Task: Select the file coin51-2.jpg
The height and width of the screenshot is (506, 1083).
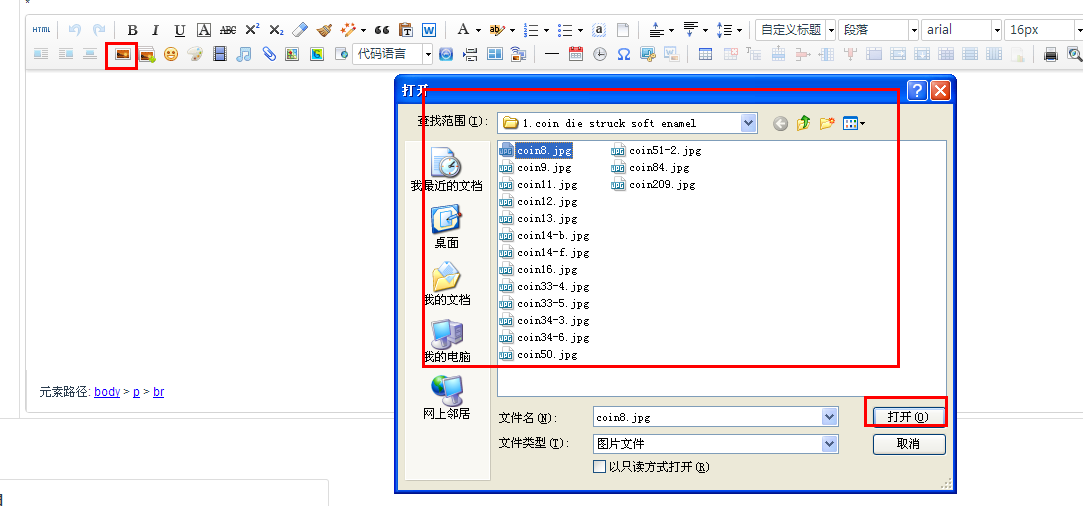Action: pos(656,150)
